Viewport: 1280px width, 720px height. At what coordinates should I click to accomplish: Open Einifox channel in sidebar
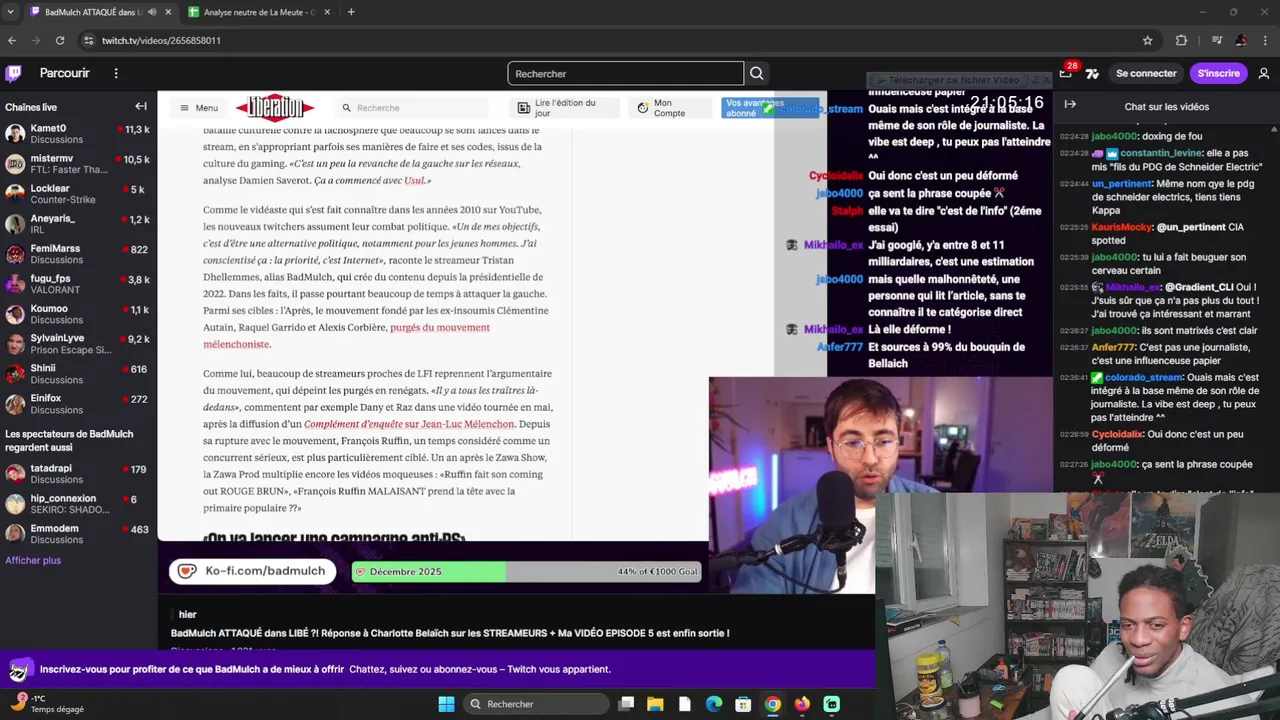point(78,404)
